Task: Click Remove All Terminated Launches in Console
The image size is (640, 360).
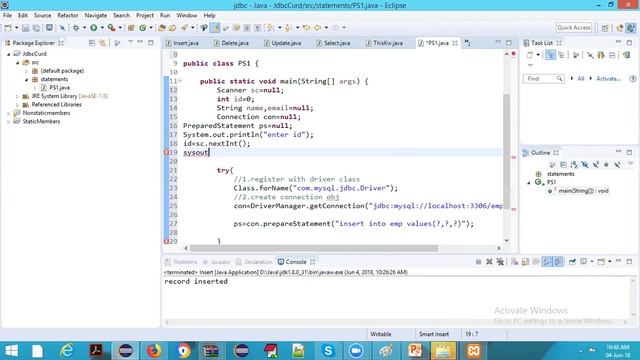Action: [x=500, y=262]
